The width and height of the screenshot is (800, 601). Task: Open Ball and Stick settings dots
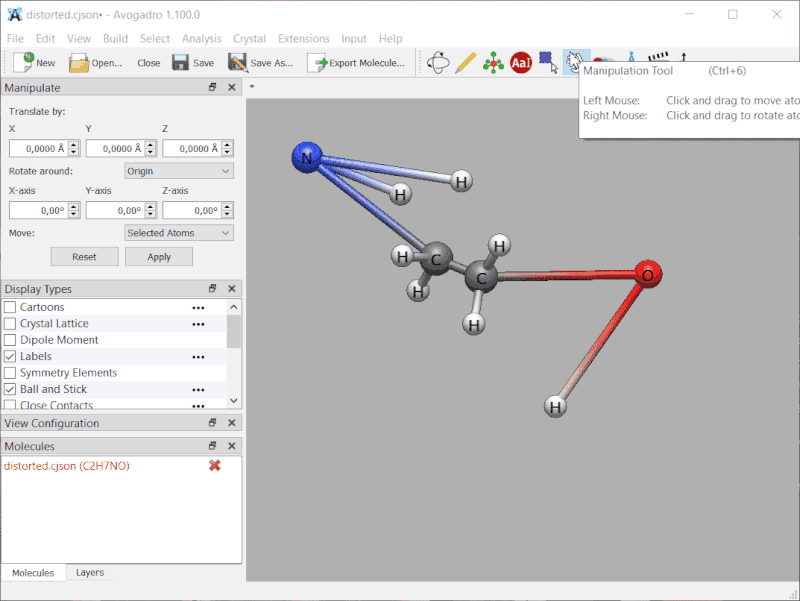click(198, 390)
